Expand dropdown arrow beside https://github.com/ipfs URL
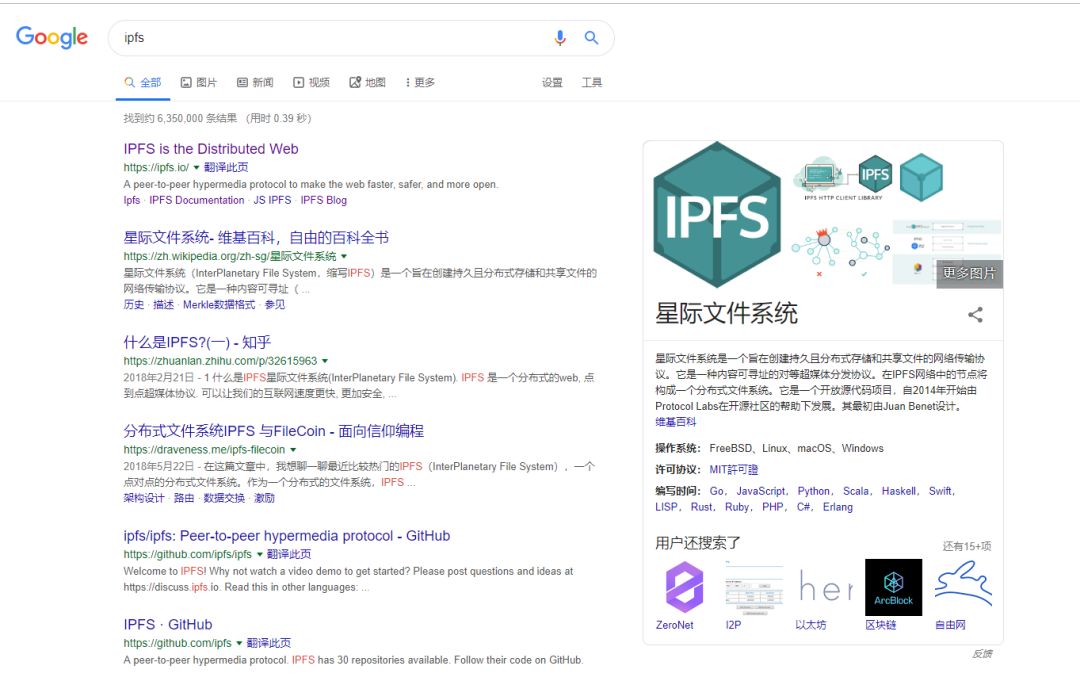This screenshot has height=681, width=1080. [x=239, y=643]
